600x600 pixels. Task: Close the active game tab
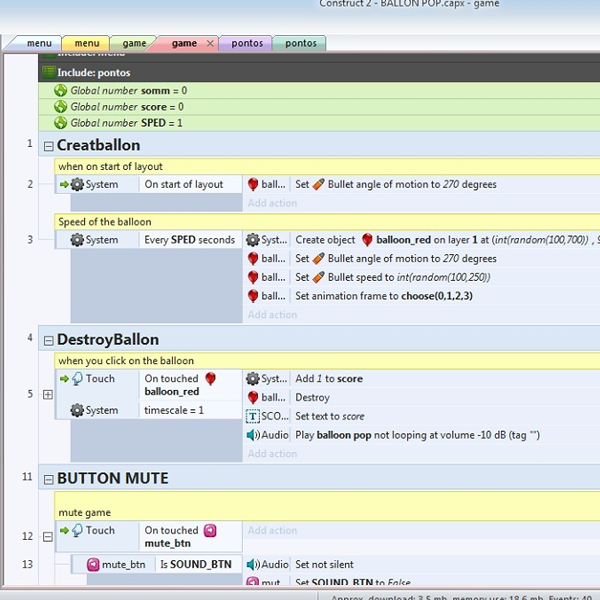pos(210,43)
